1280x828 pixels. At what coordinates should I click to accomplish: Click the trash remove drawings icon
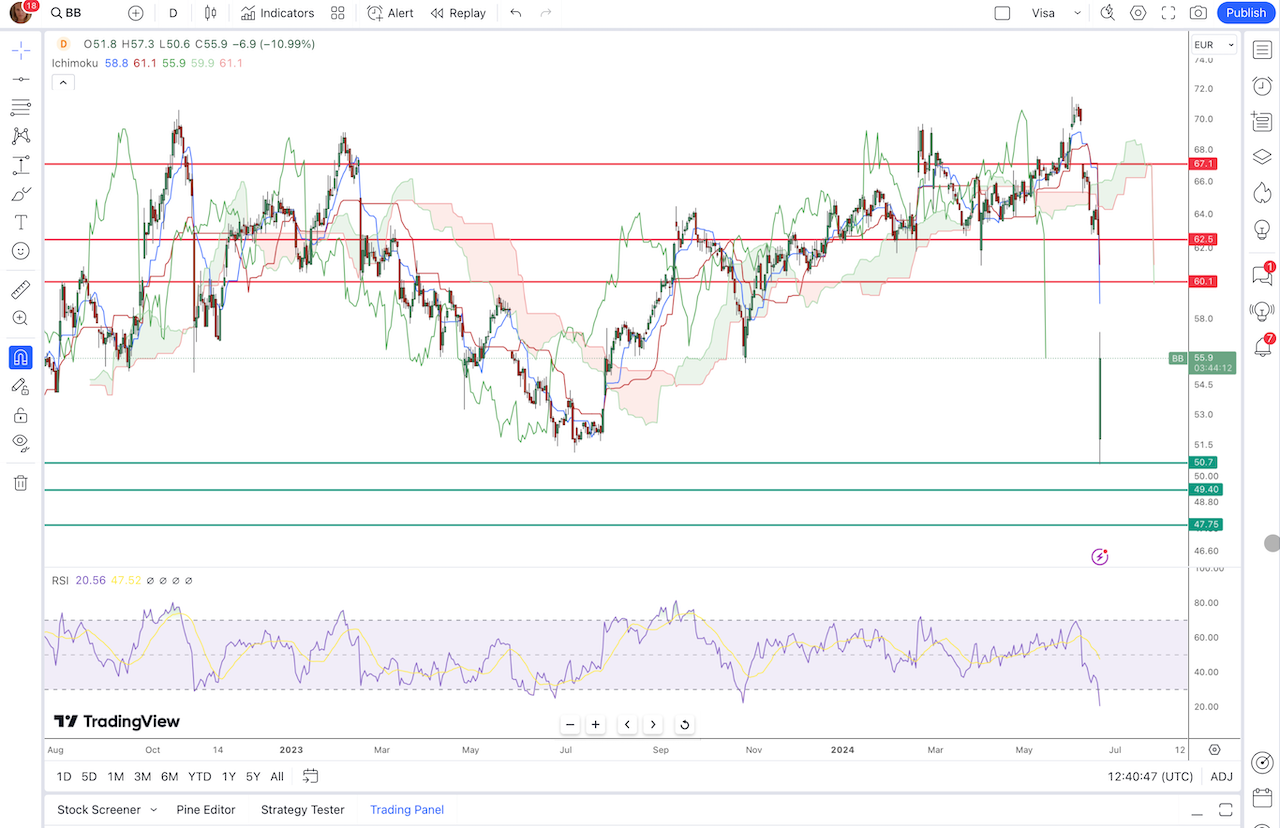pos(20,483)
